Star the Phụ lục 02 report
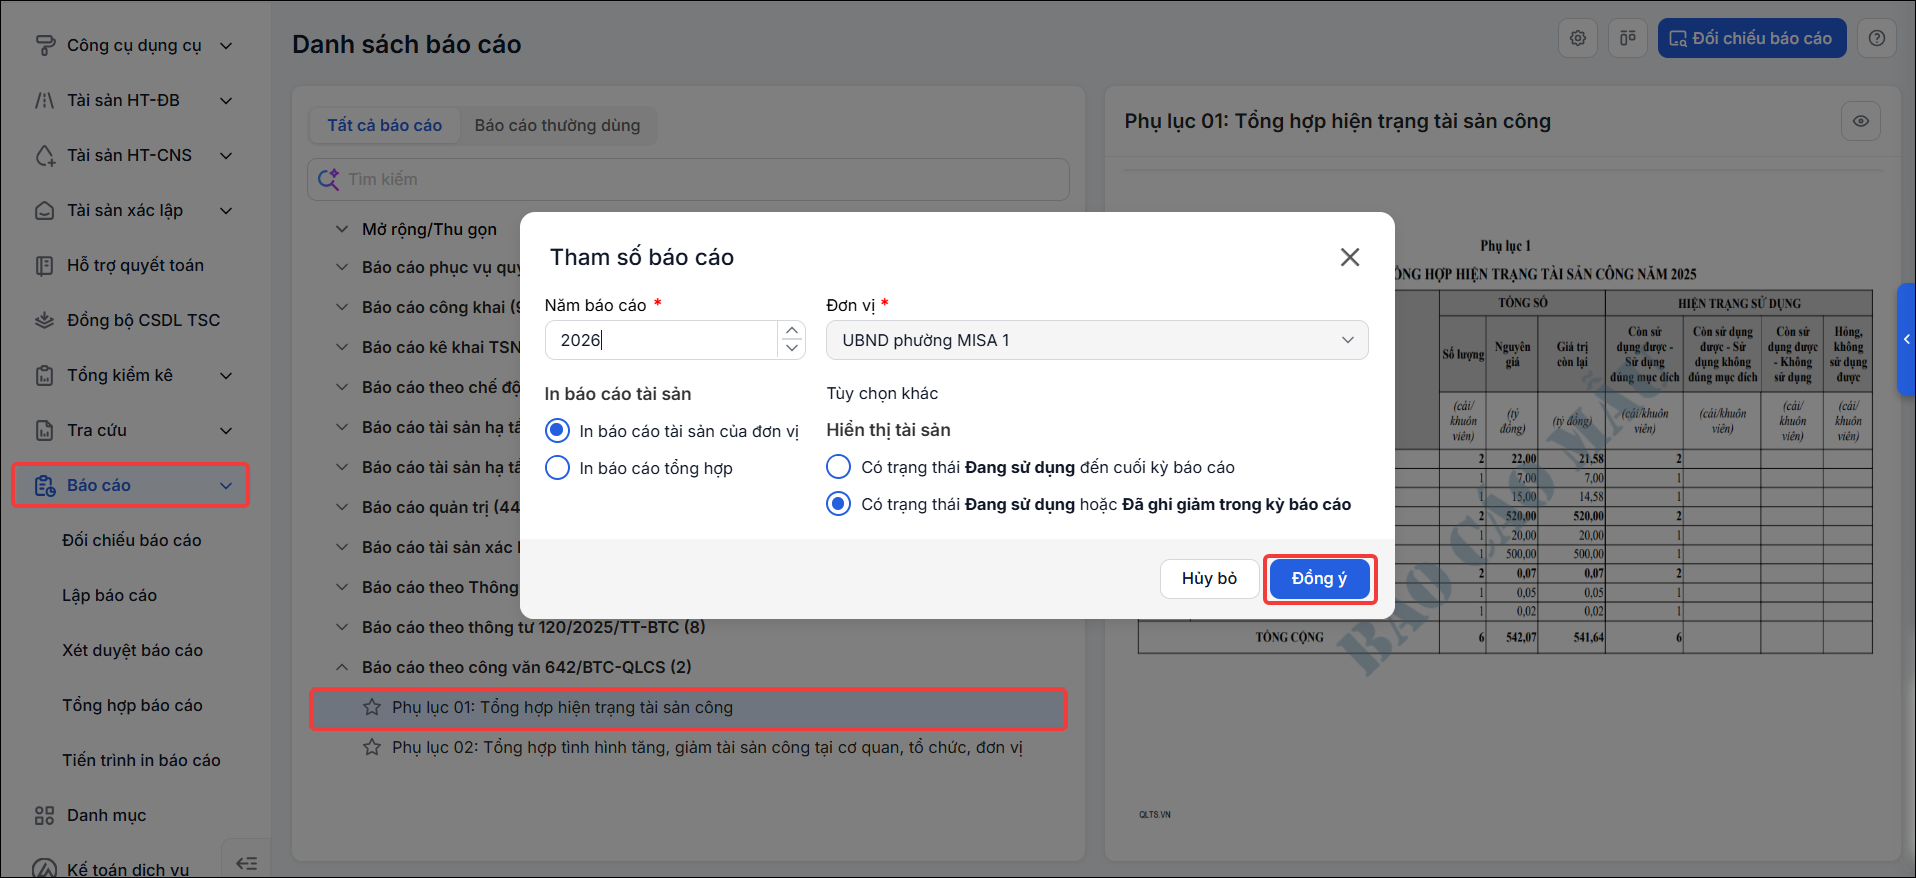 tap(372, 747)
